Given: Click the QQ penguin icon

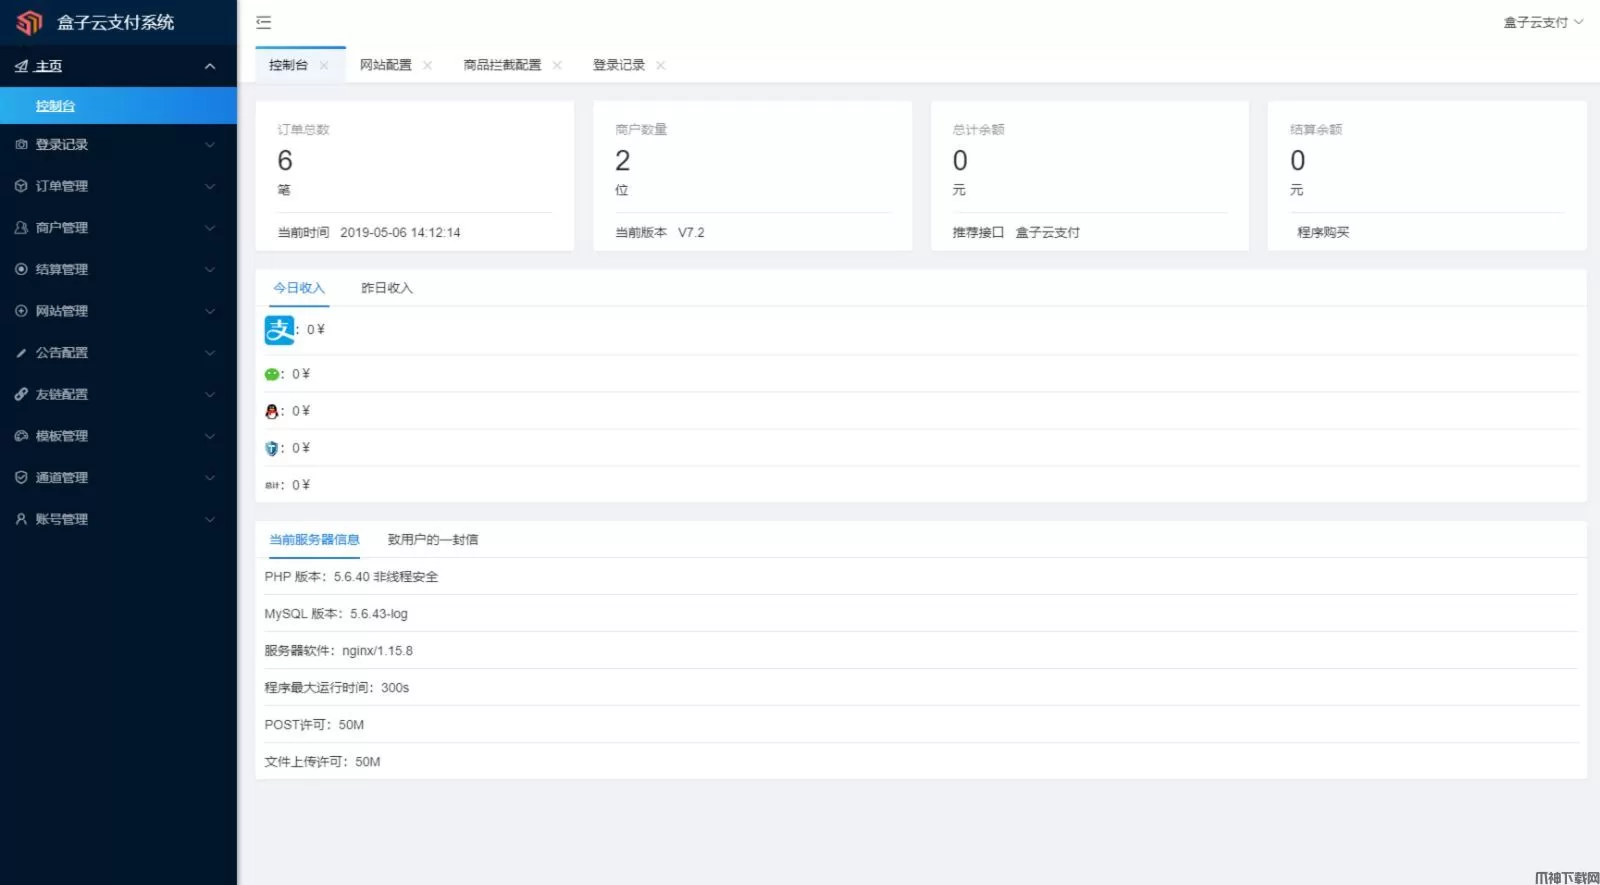Looking at the screenshot, I should (271, 411).
